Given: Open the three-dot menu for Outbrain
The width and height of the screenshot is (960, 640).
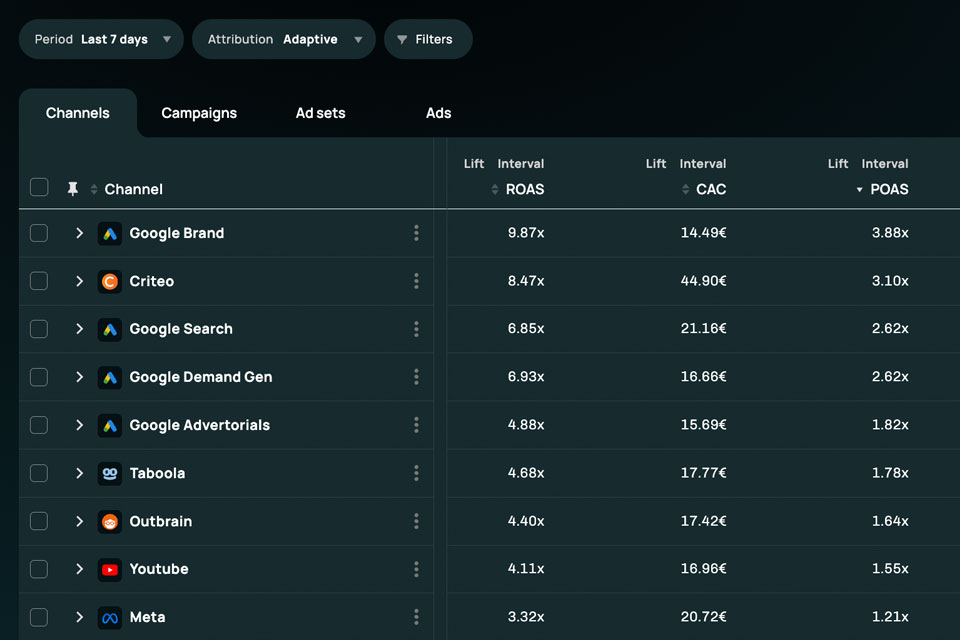Looking at the screenshot, I should point(416,521).
